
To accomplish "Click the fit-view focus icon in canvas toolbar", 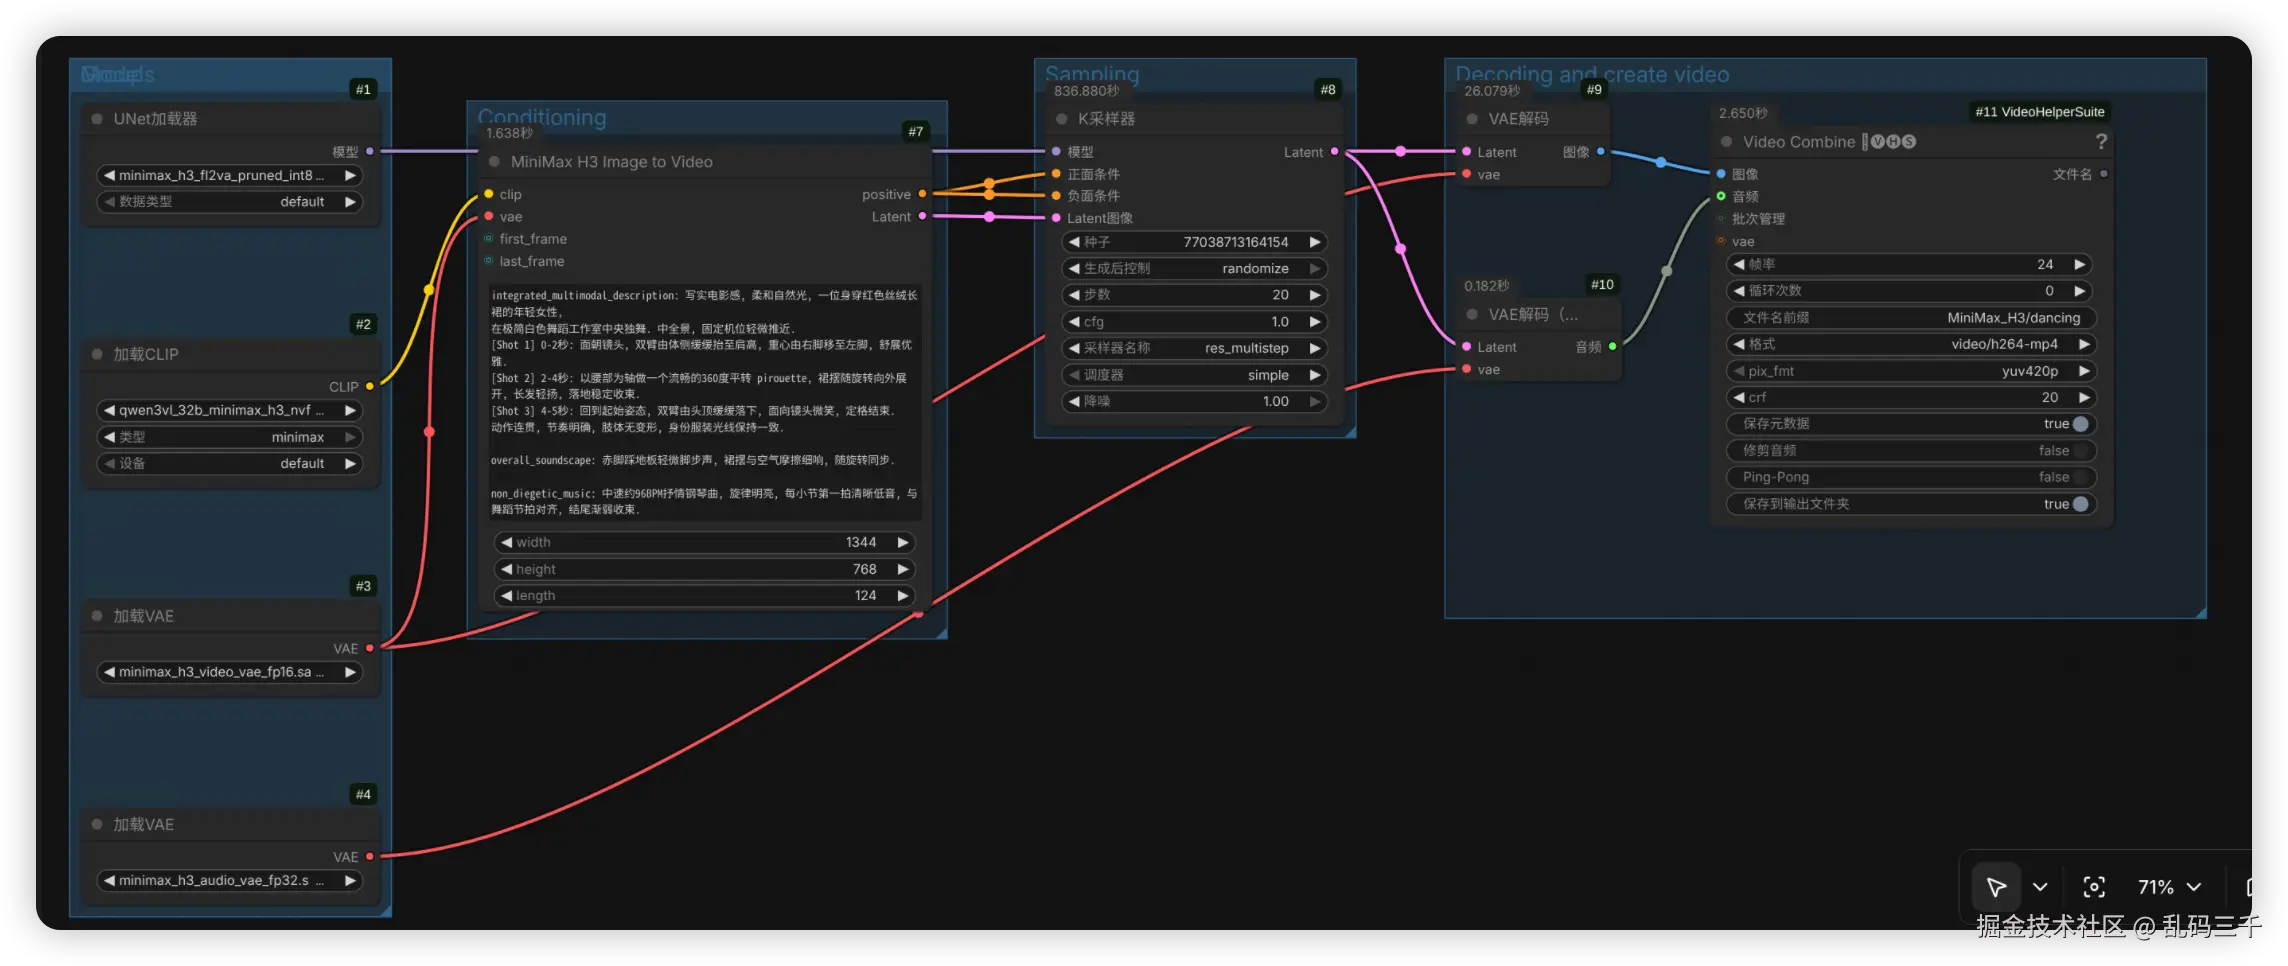I will [2093, 887].
